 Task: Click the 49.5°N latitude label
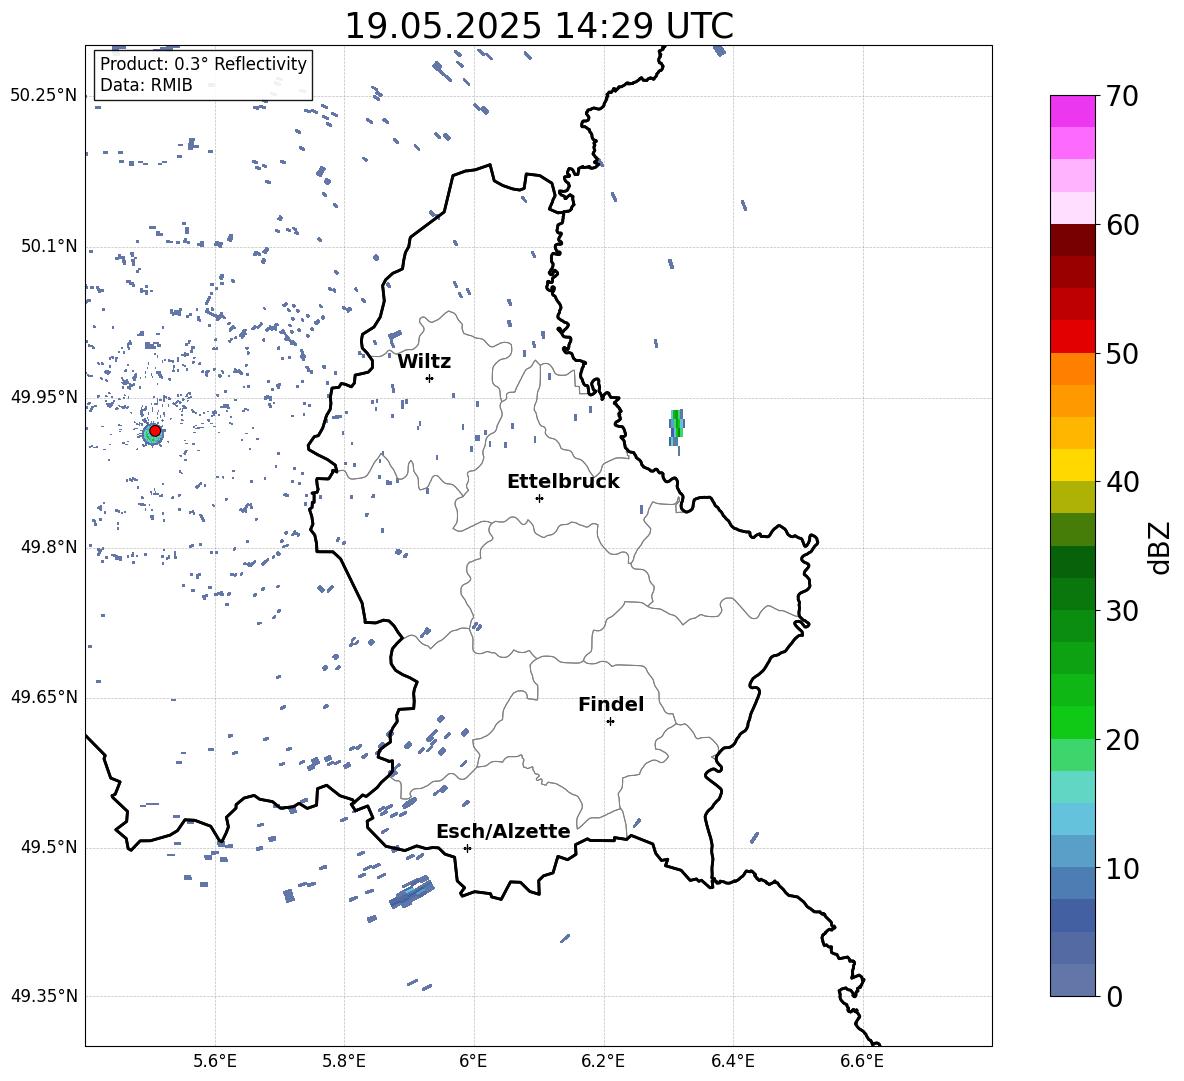click(49, 847)
